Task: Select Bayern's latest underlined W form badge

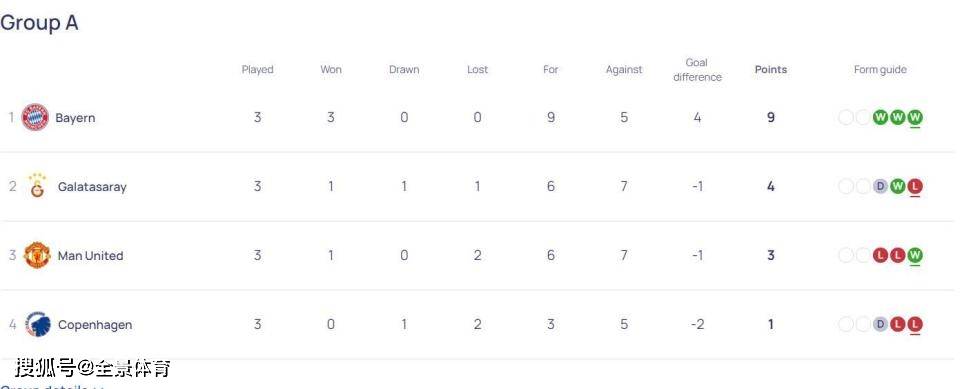Action: 915,117
